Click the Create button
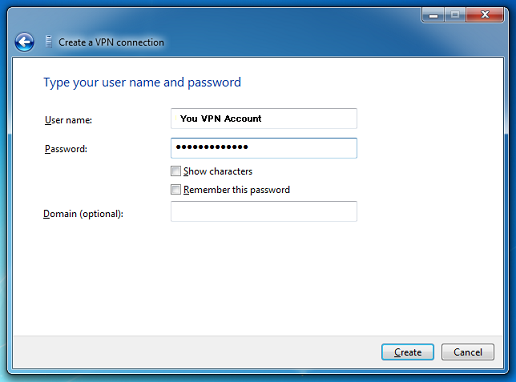Image resolution: width=516 pixels, height=382 pixels. [408, 352]
